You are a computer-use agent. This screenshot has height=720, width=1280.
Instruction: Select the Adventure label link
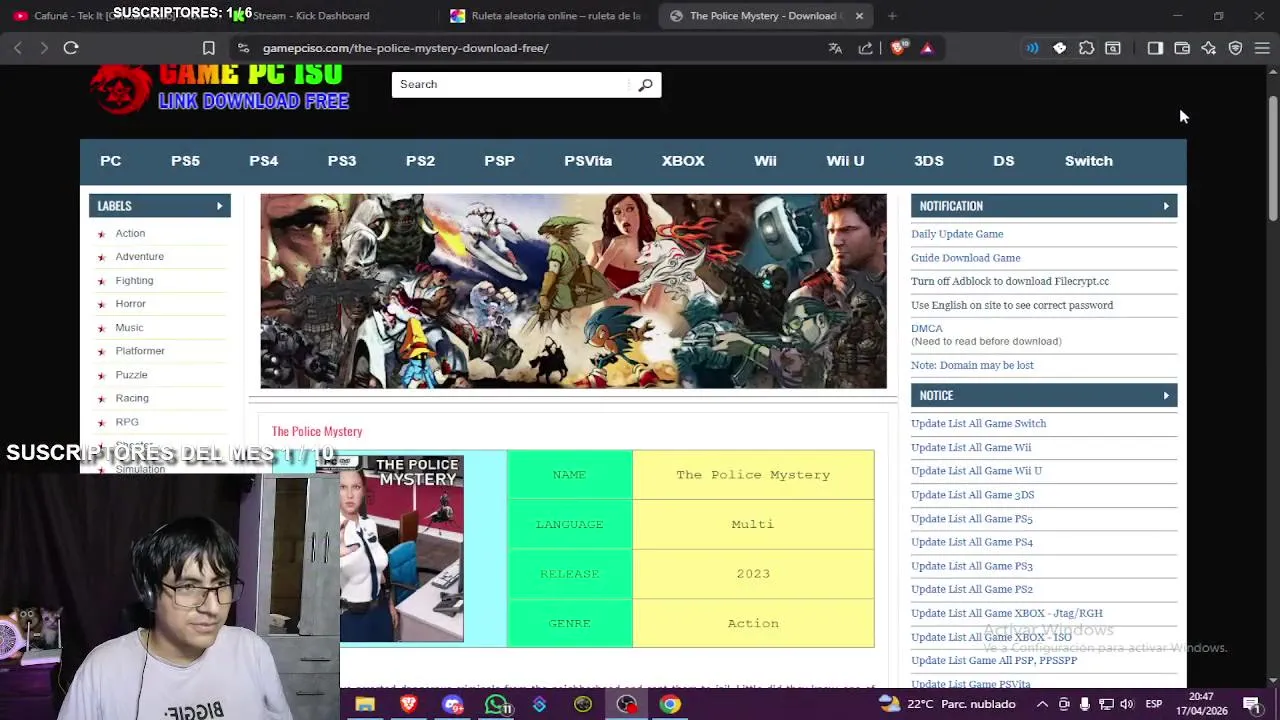[139, 257]
